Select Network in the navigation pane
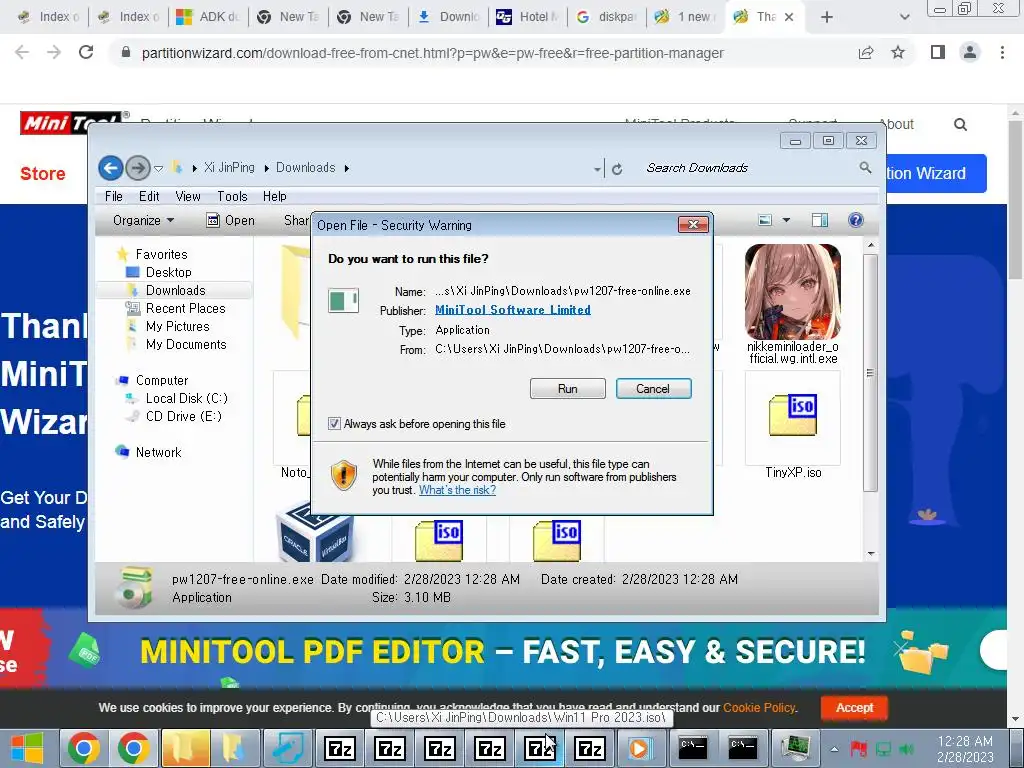The width and height of the screenshot is (1024, 768). (x=158, y=452)
